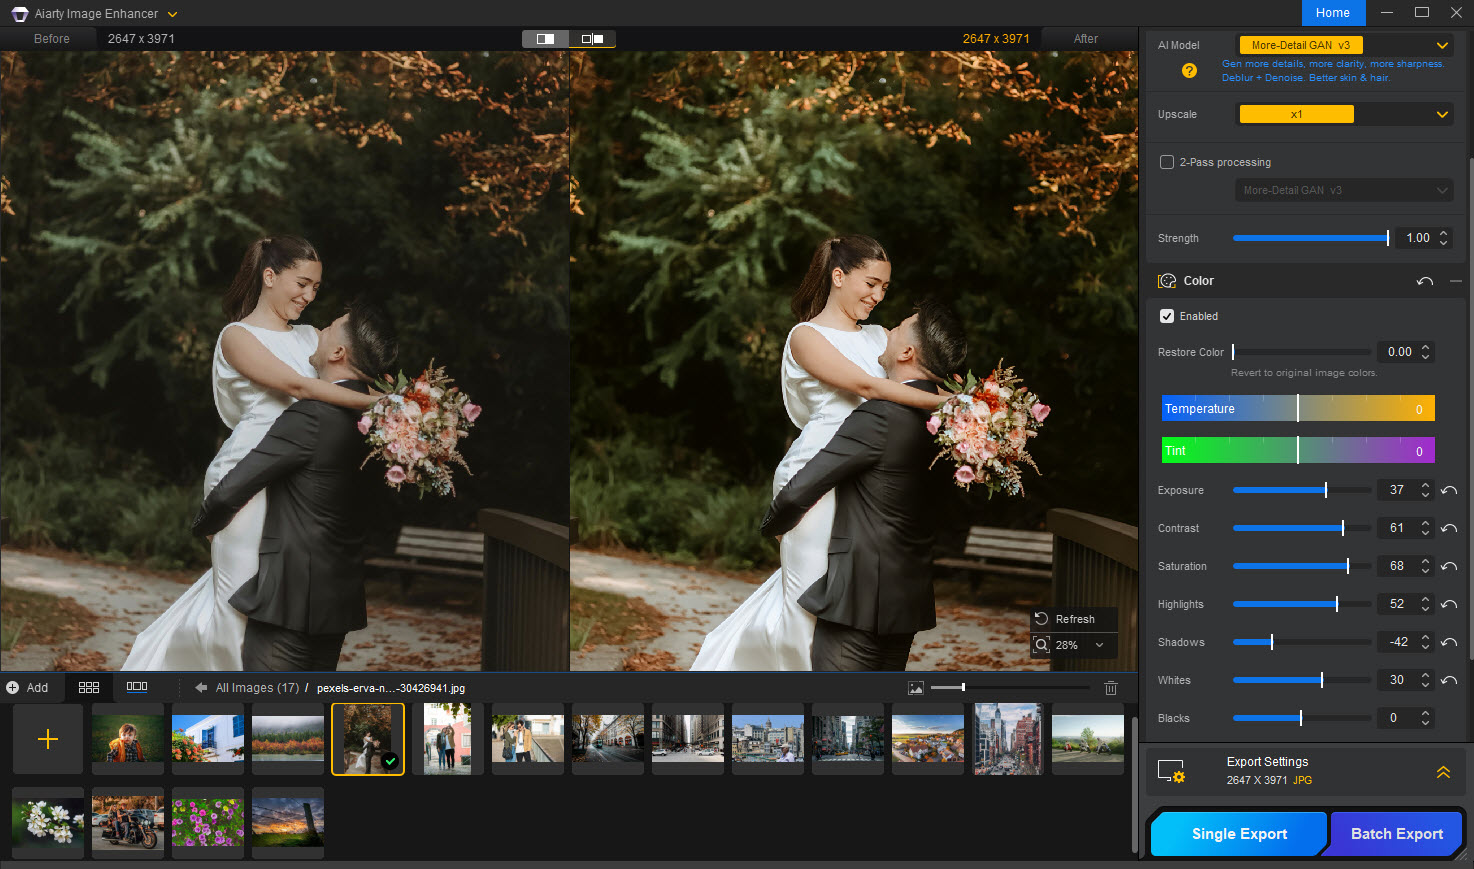Click the back arrow beside All Images
The height and width of the screenshot is (869, 1474).
pyautogui.click(x=201, y=688)
